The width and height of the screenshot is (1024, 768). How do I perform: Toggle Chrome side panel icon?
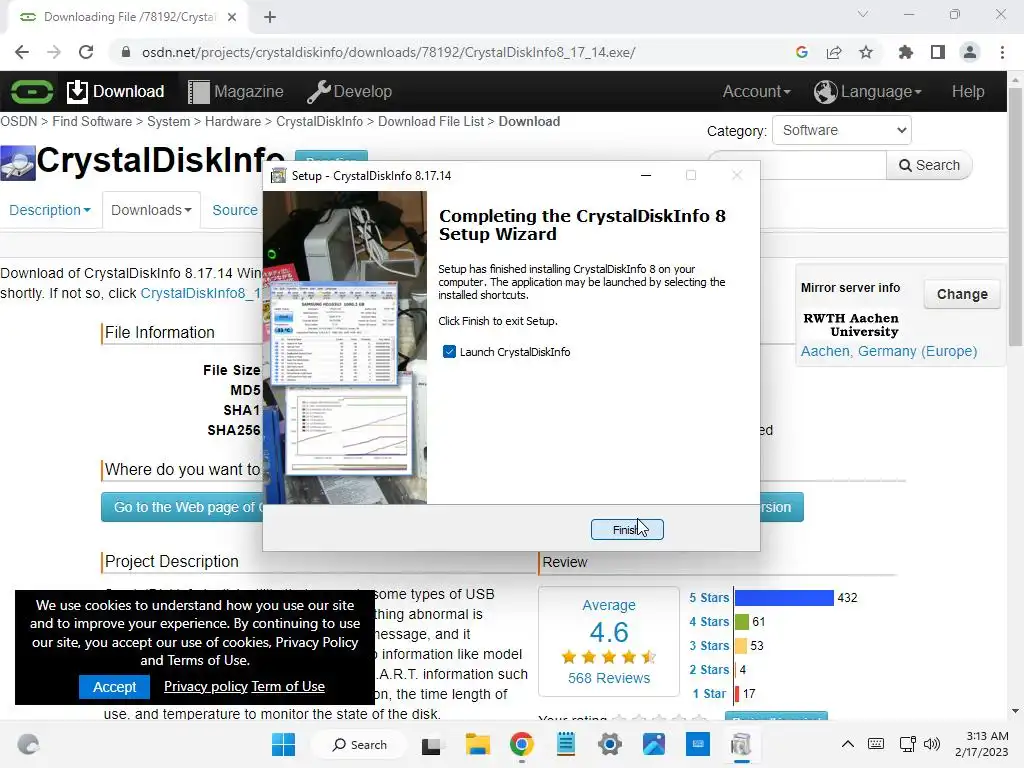pos(938,52)
